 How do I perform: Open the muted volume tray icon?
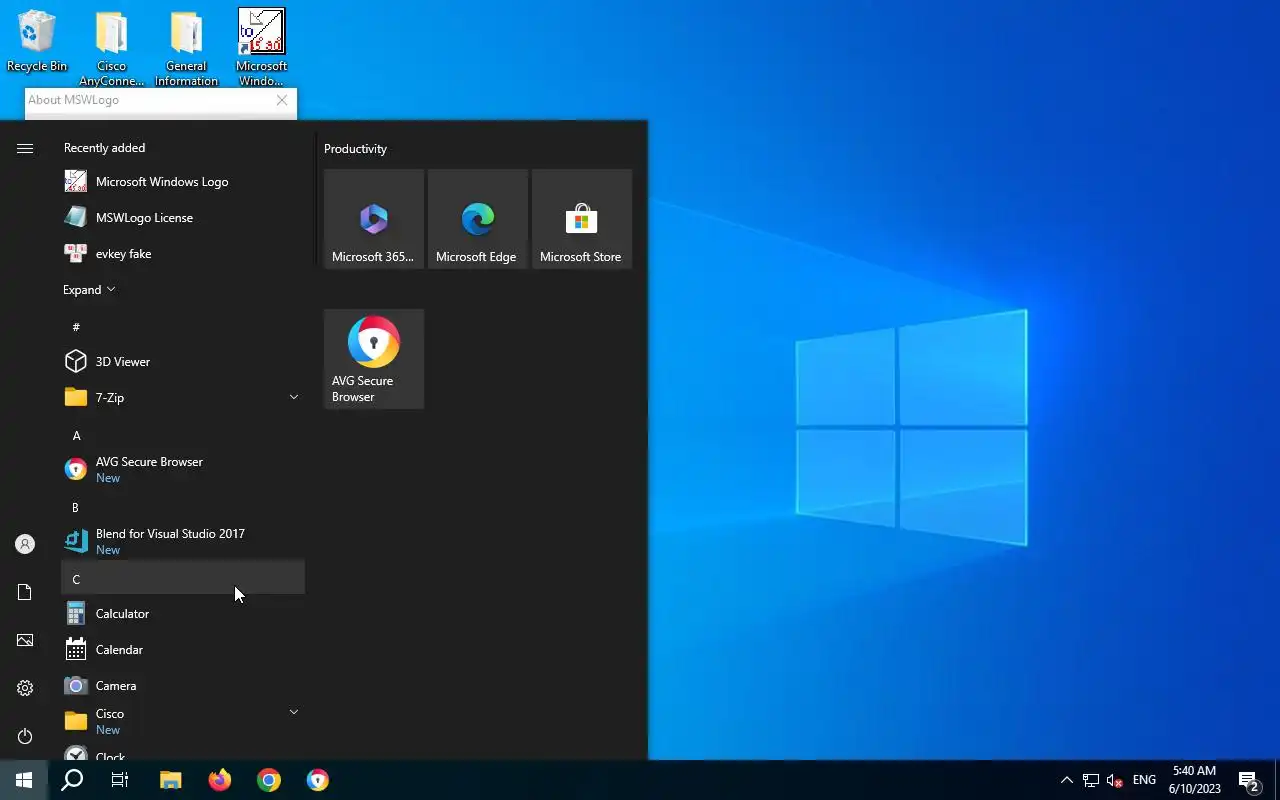[x=1115, y=780]
